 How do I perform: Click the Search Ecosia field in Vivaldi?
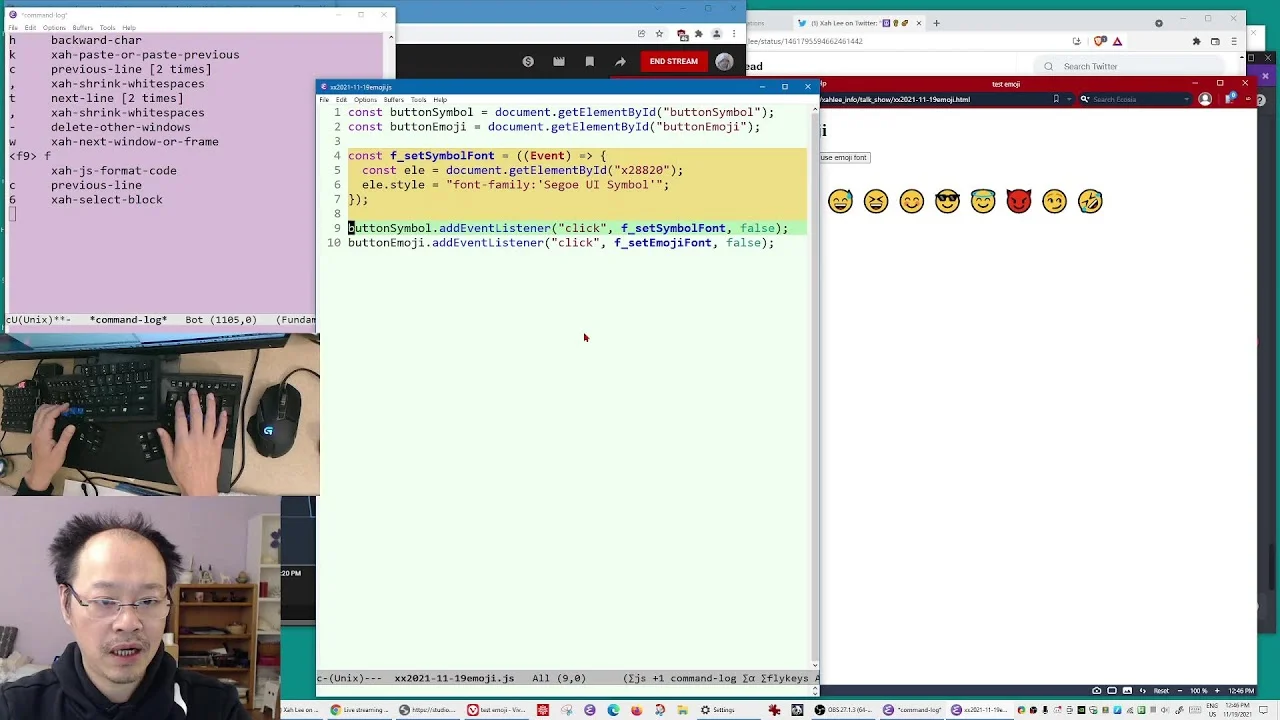point(1134,99)
